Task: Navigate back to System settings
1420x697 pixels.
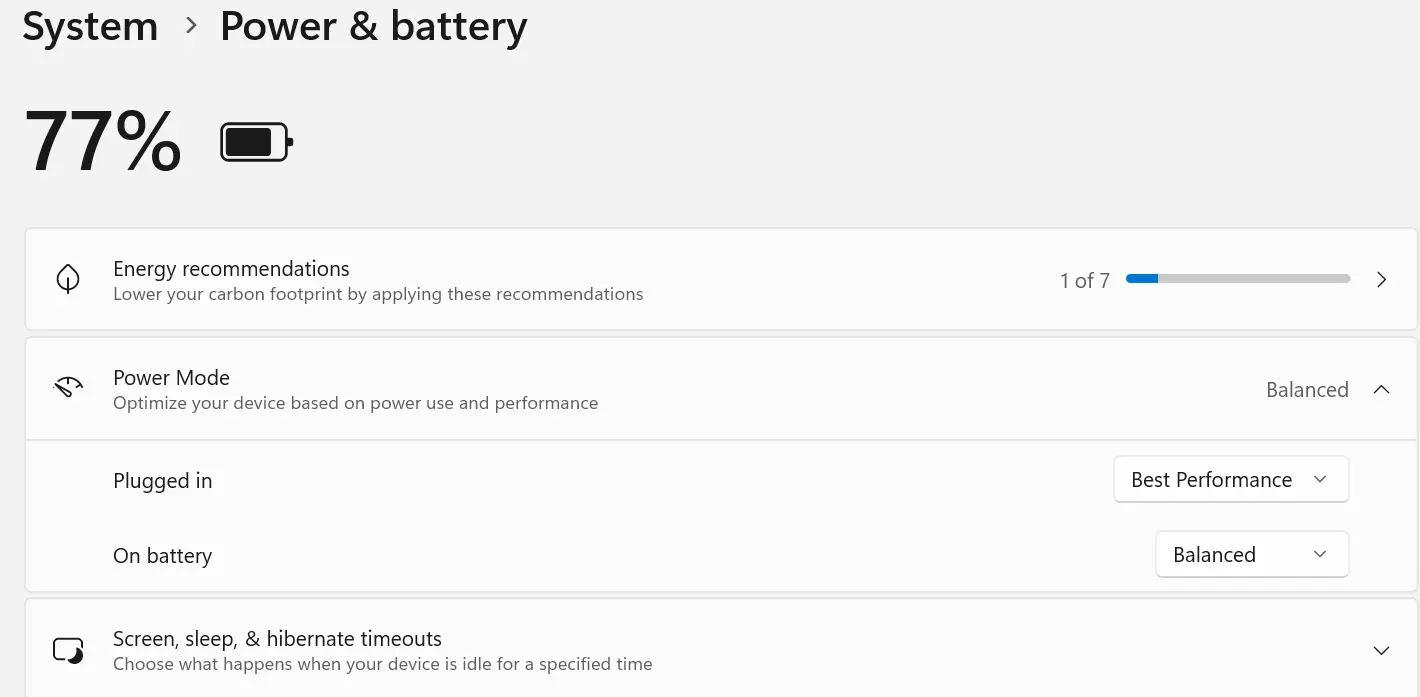Action: click(x=89, y=26)
